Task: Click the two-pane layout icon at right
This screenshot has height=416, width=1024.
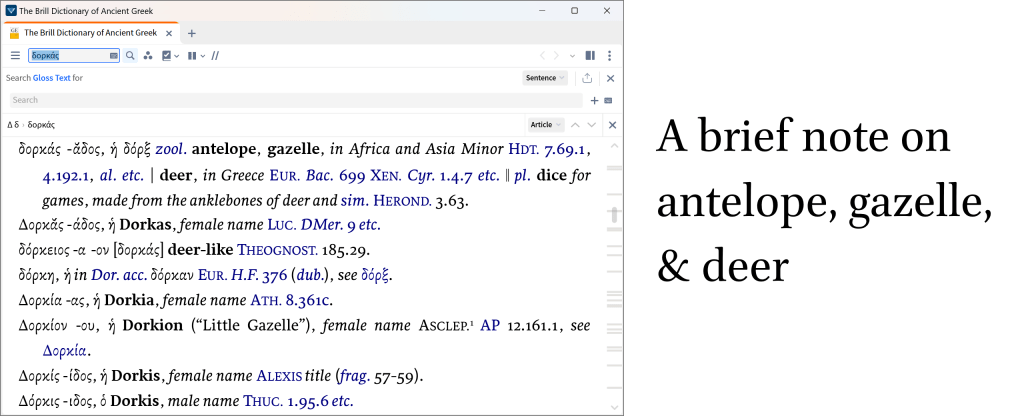Action: point(590,55)
